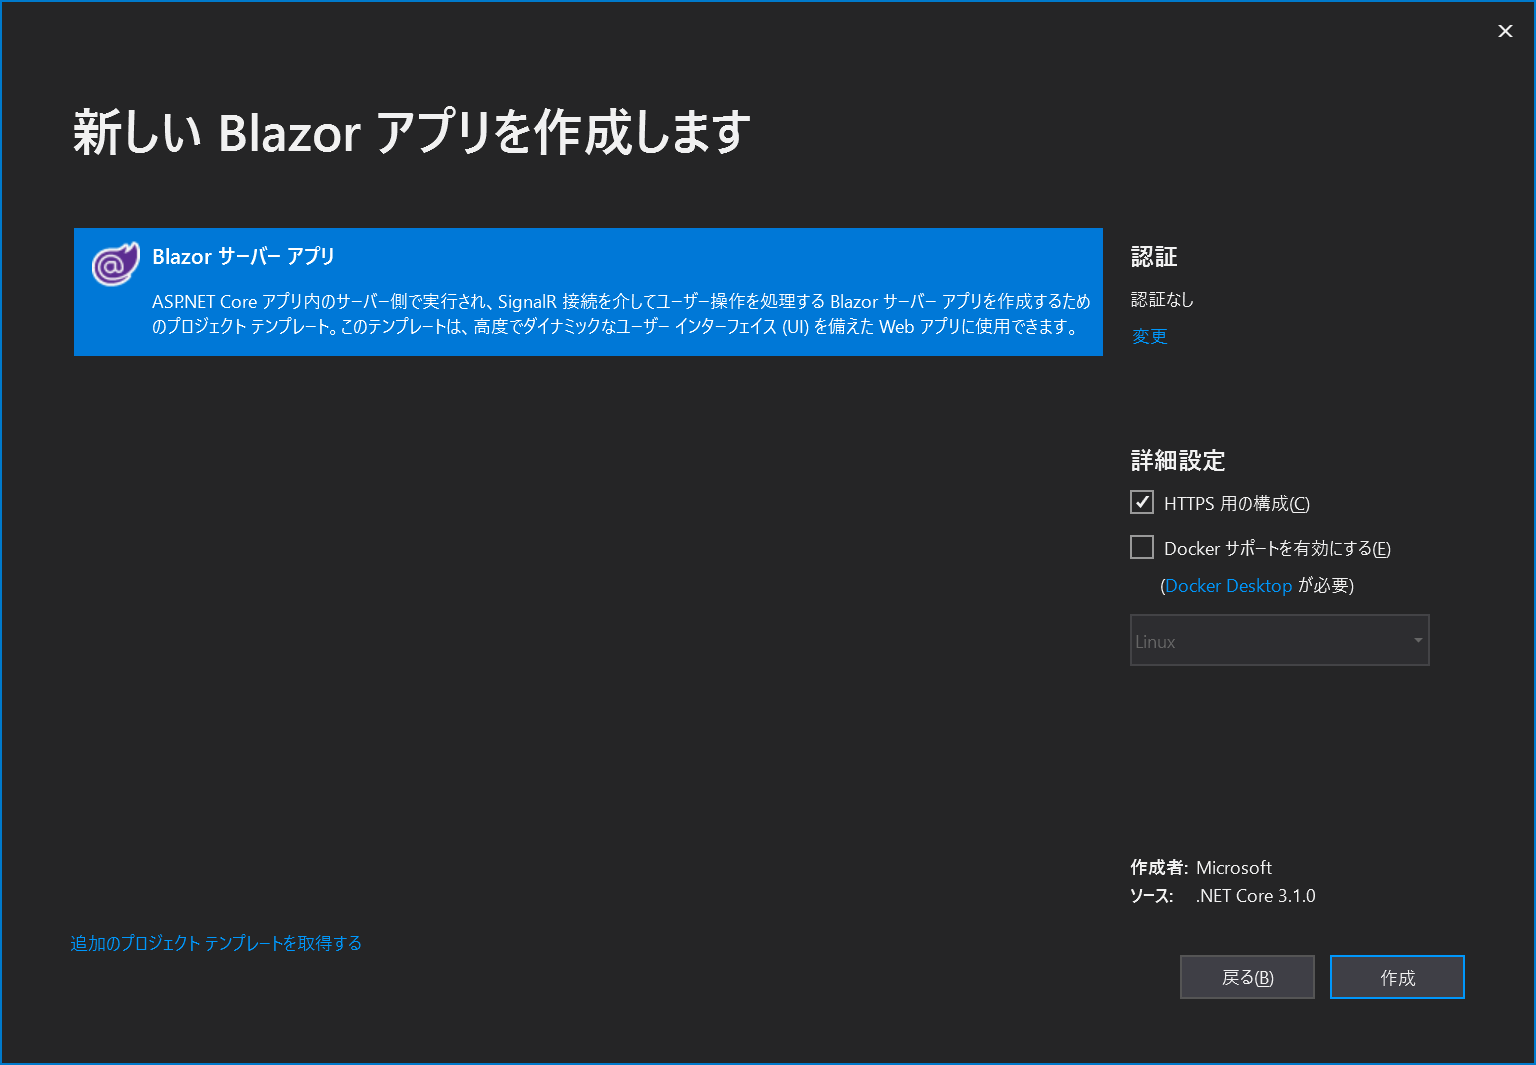Click the 作成 button
Viewport: 1536px width, 1065px height.
click(x=1397, y=977)
